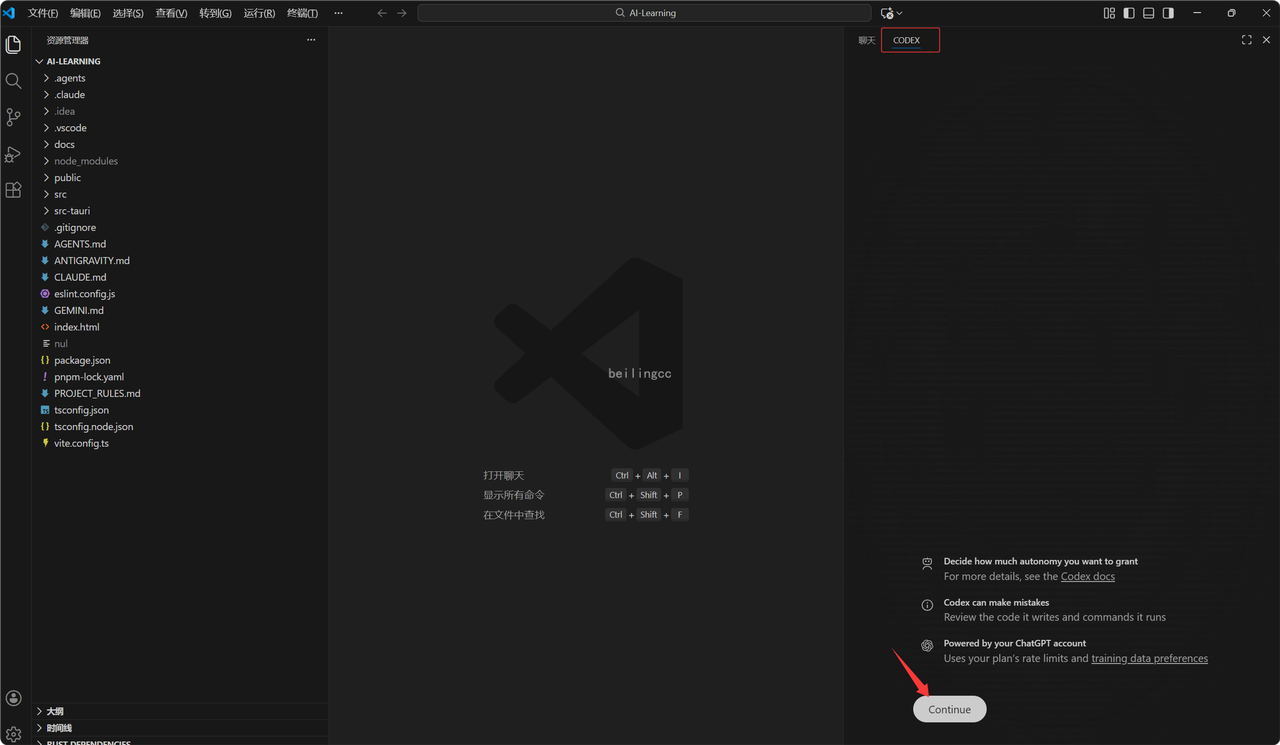The image size is (1280, 745).
Task: Open the Copilot dropdown arrow in title bar
Action: [x=899, y=13]
